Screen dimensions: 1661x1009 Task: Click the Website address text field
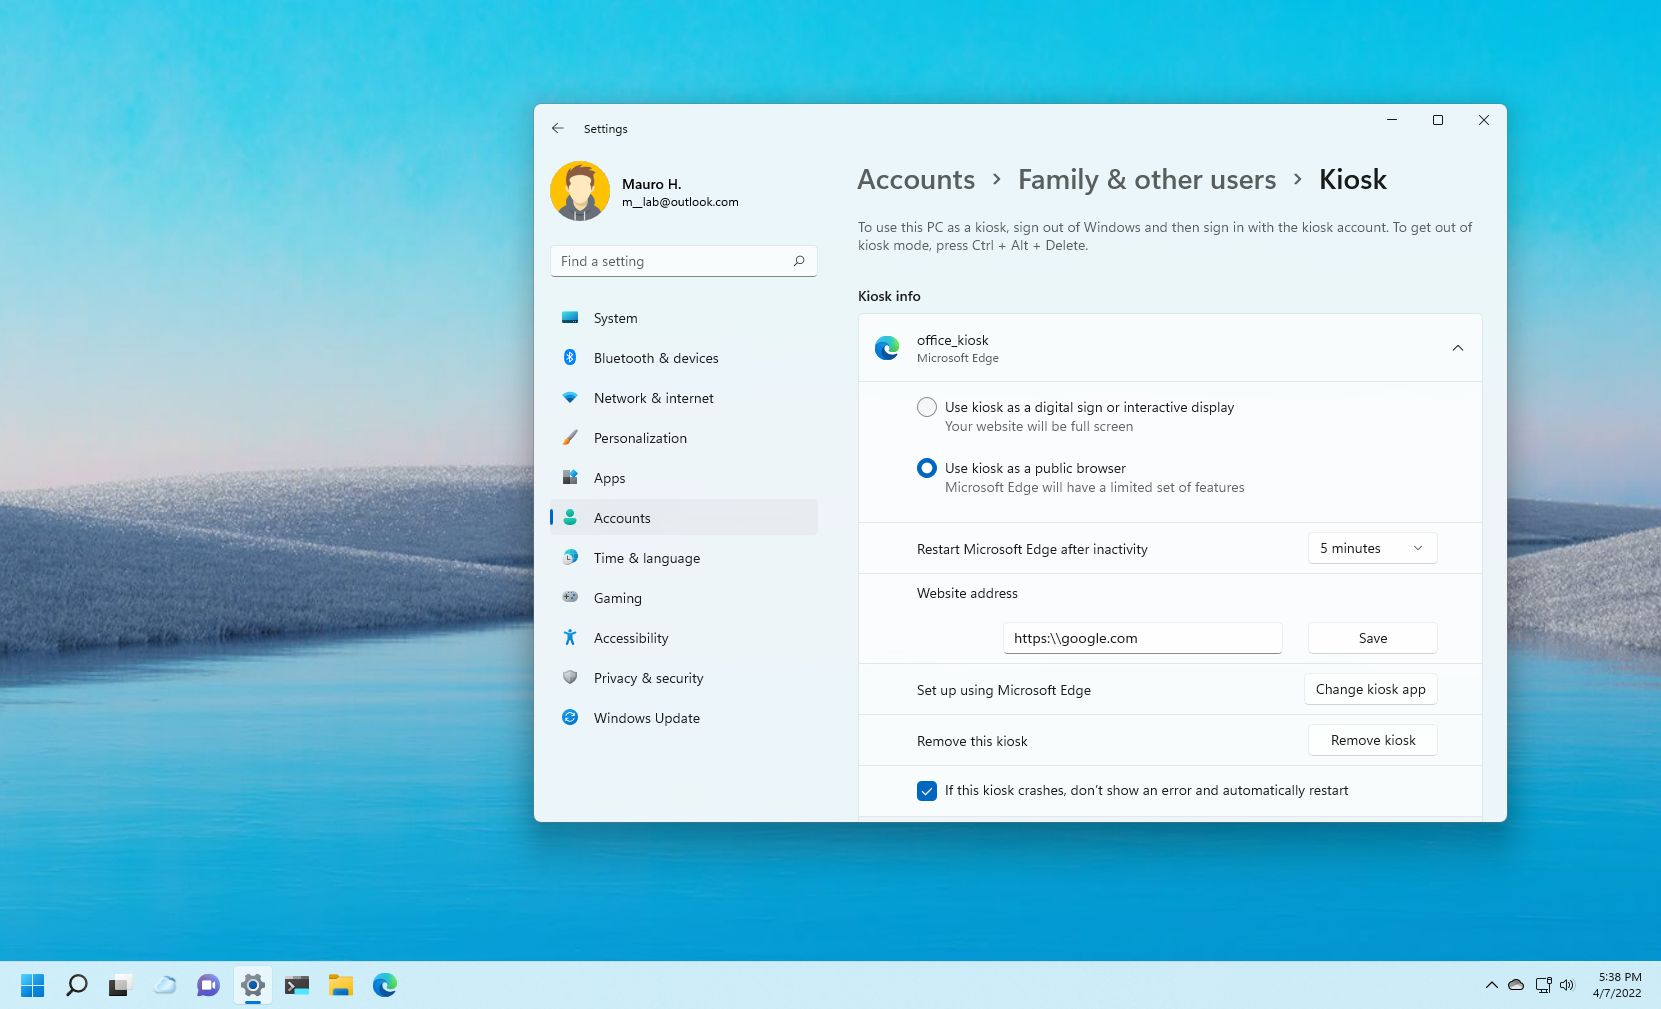click(x=1142, y=638)
